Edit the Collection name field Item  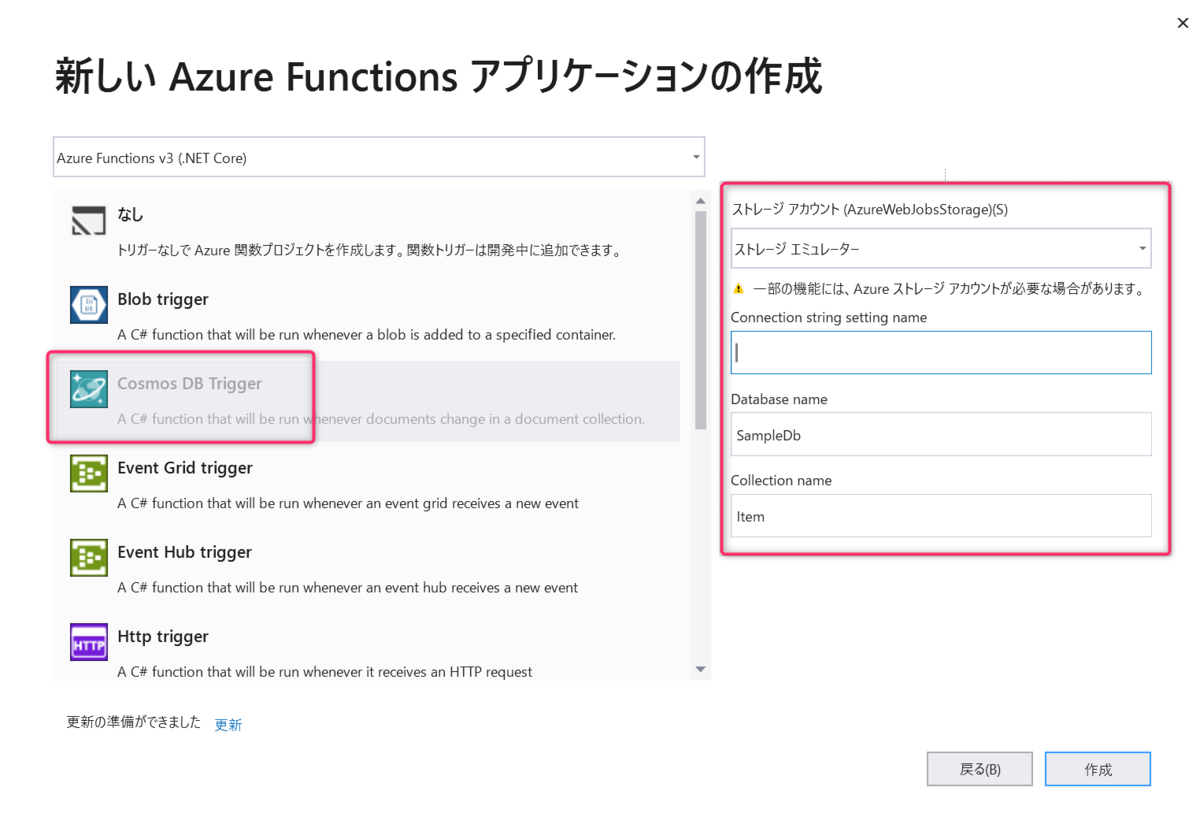pos(941,516)
